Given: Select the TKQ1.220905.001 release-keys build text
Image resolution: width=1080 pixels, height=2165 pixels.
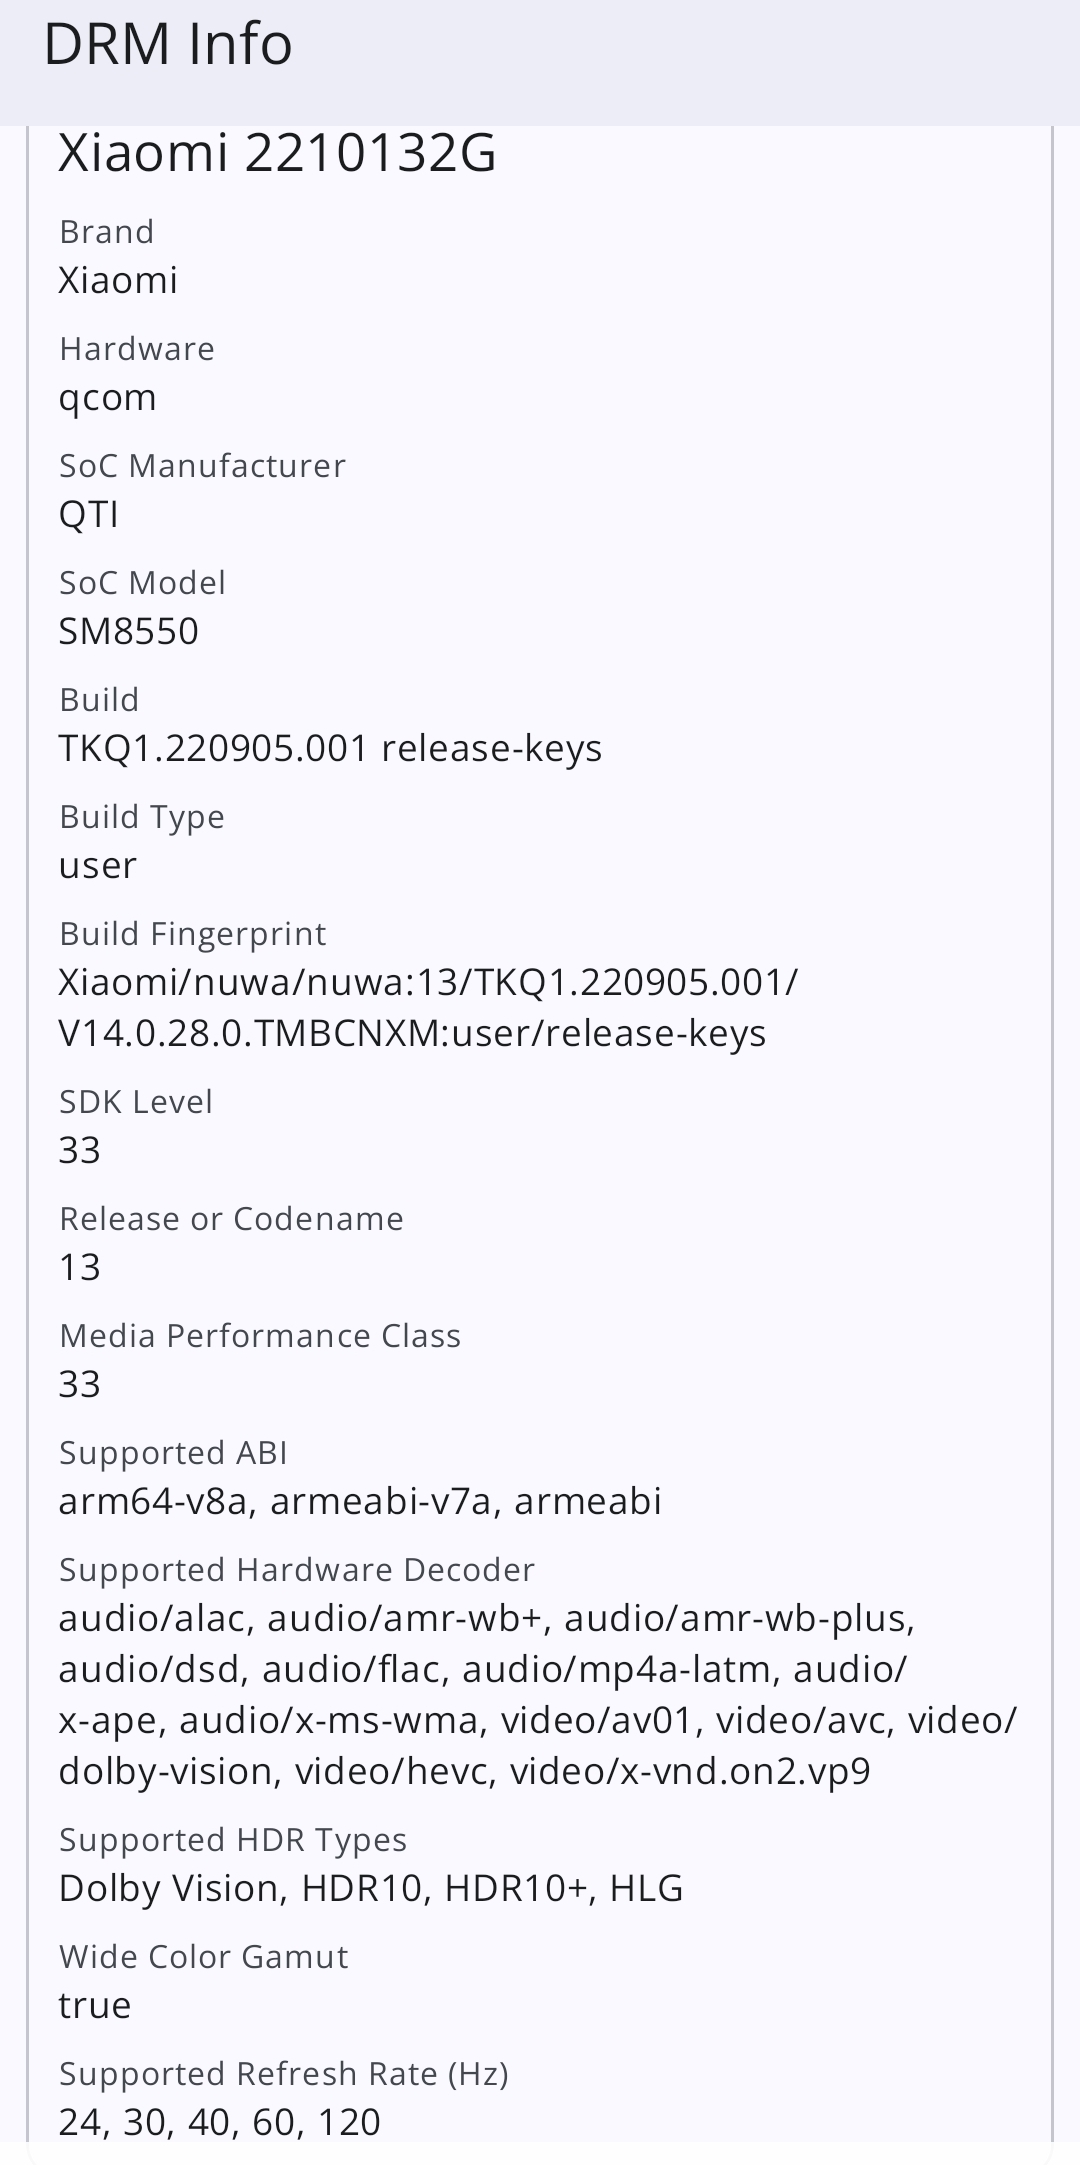Looking at the screenshot, I should 330,748.
